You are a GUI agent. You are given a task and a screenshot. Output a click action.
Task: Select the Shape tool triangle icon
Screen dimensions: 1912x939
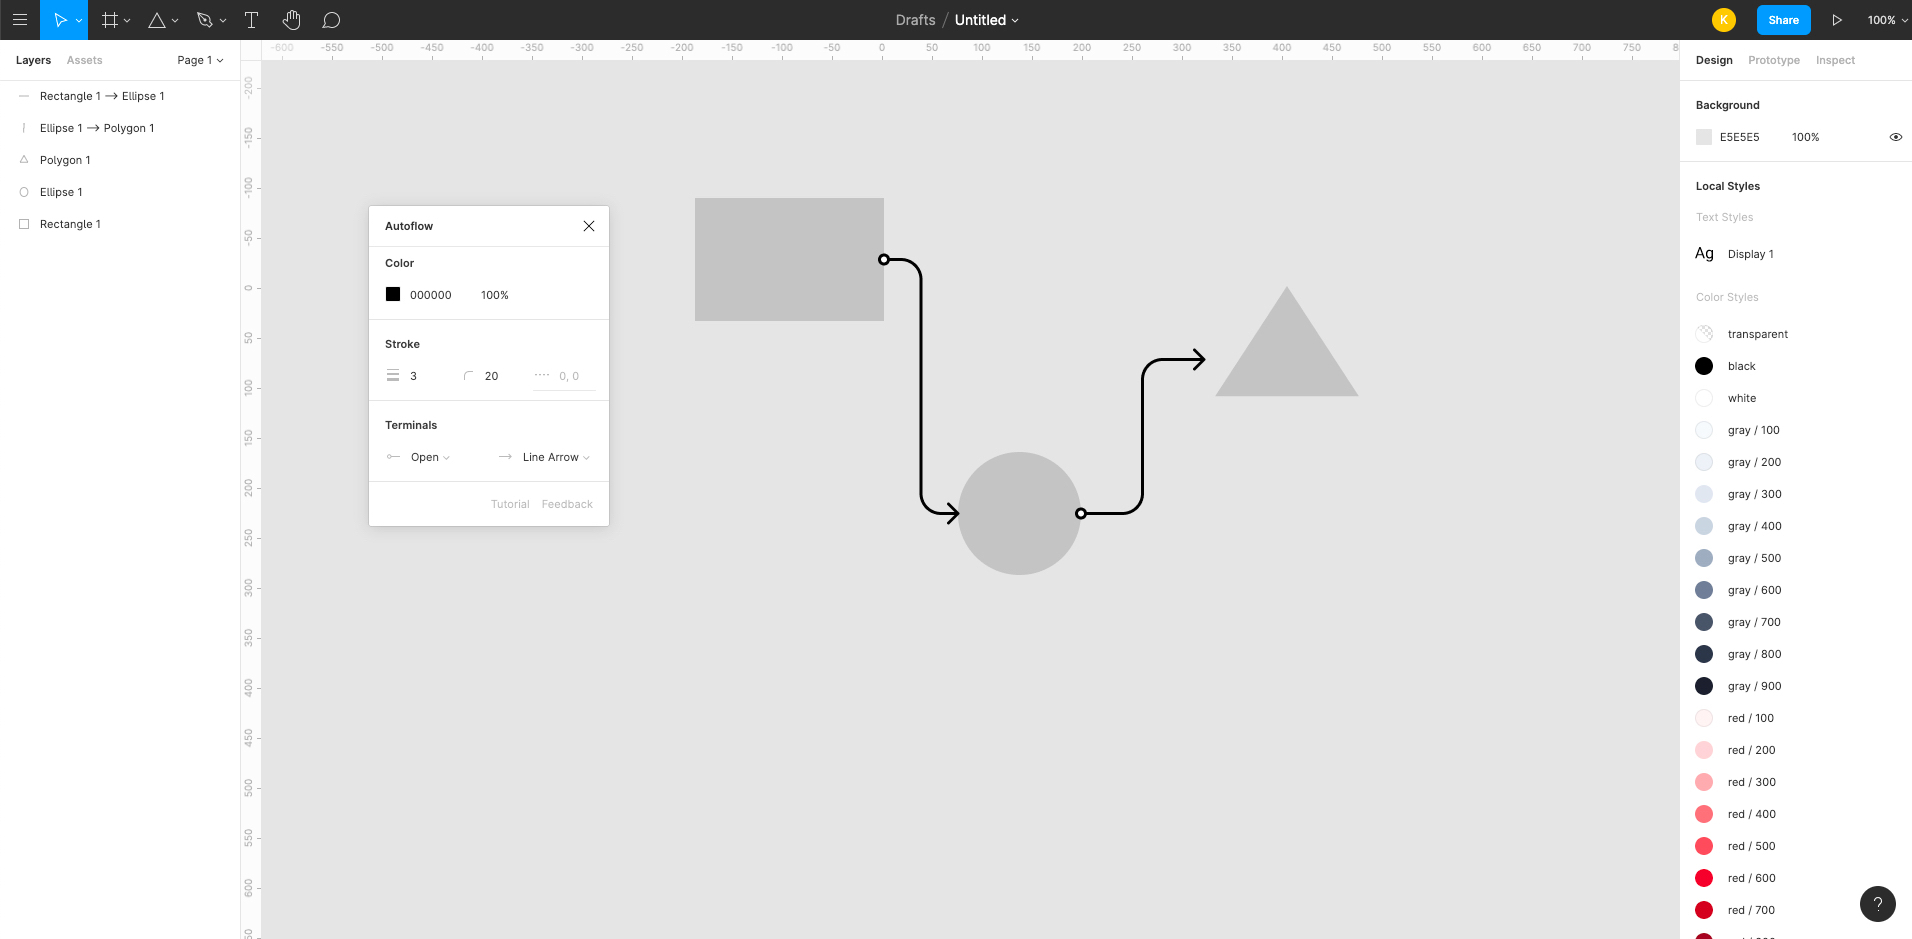point(157,20)
